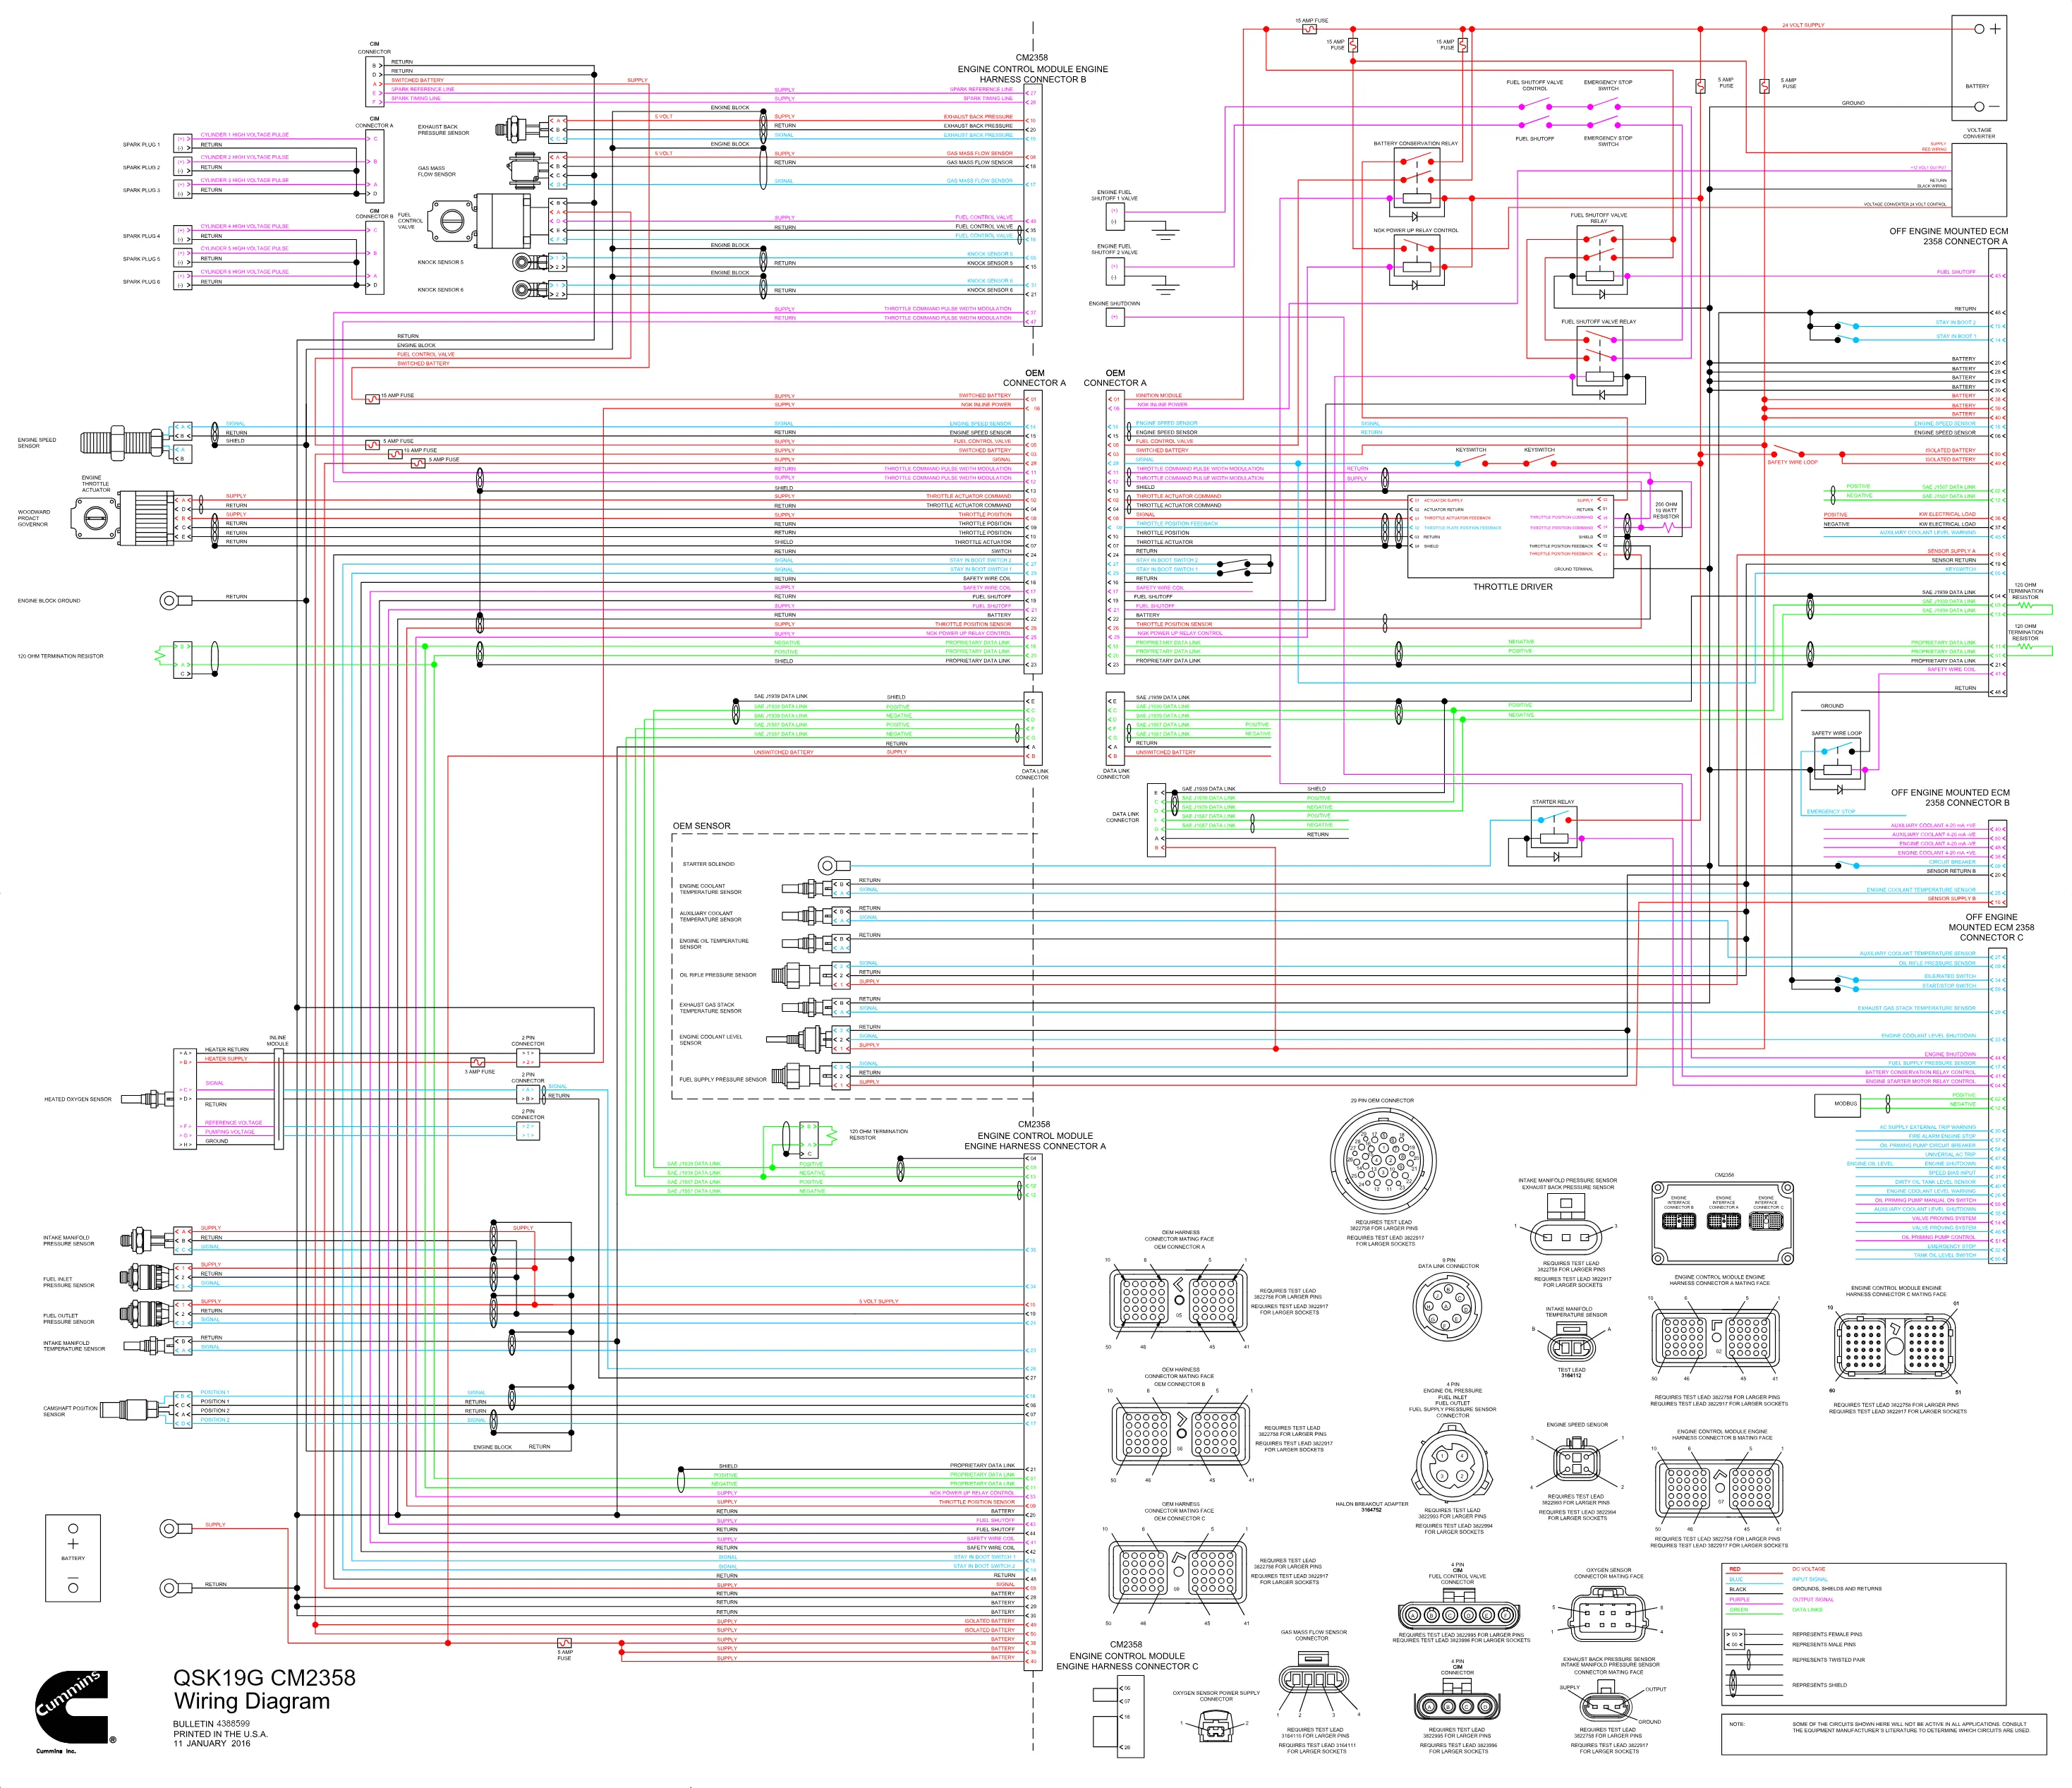Click the "OEM SENSOR" section heading
Viewport: 2072px width, 1788px height.
click(701, 826)
